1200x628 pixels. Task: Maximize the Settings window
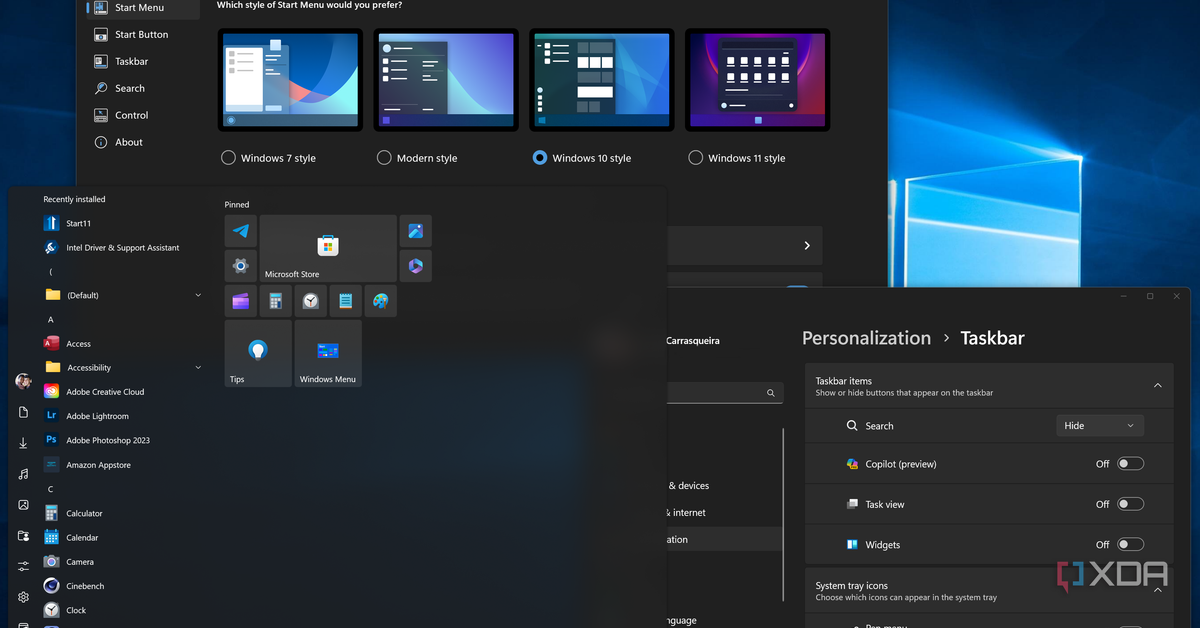pyautogui.click(x=1150, y=296)
